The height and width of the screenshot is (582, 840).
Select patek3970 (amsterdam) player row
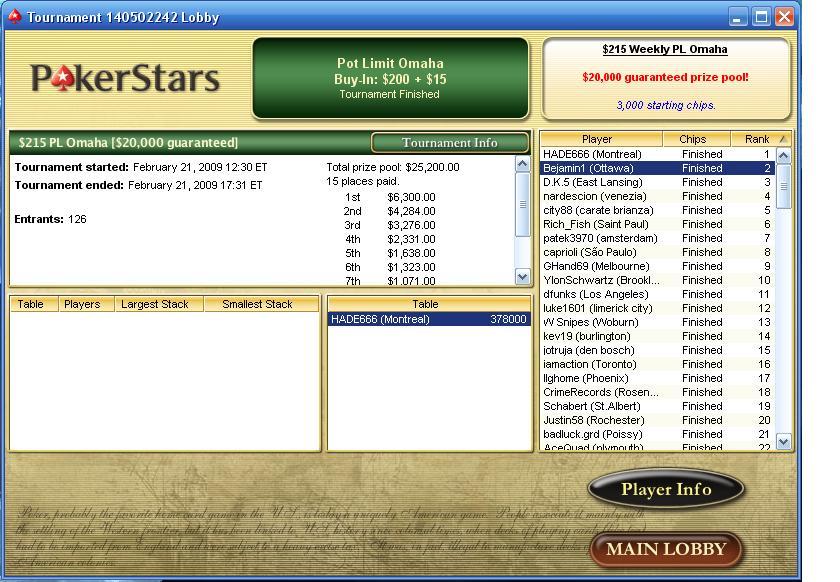657,238
